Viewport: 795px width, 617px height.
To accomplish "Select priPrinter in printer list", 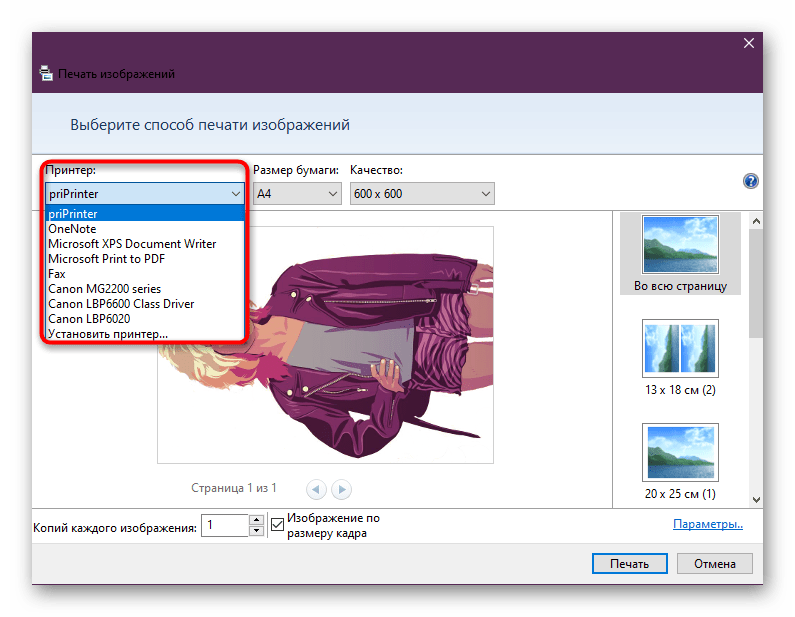I will [x=145, y=213].
